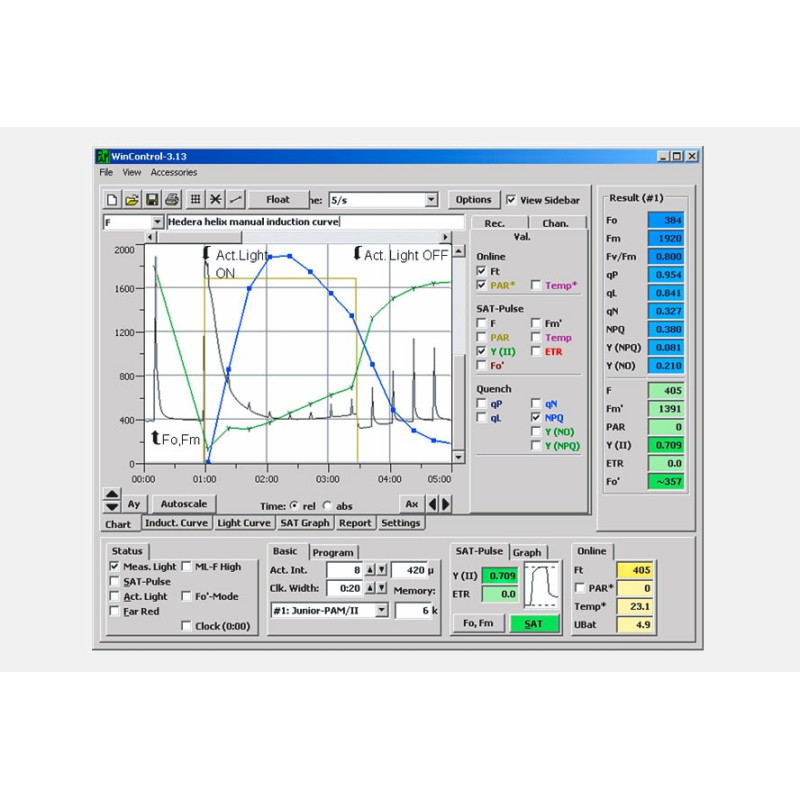
Task: Click the scissors cut icon
Action: pos(216,199)
